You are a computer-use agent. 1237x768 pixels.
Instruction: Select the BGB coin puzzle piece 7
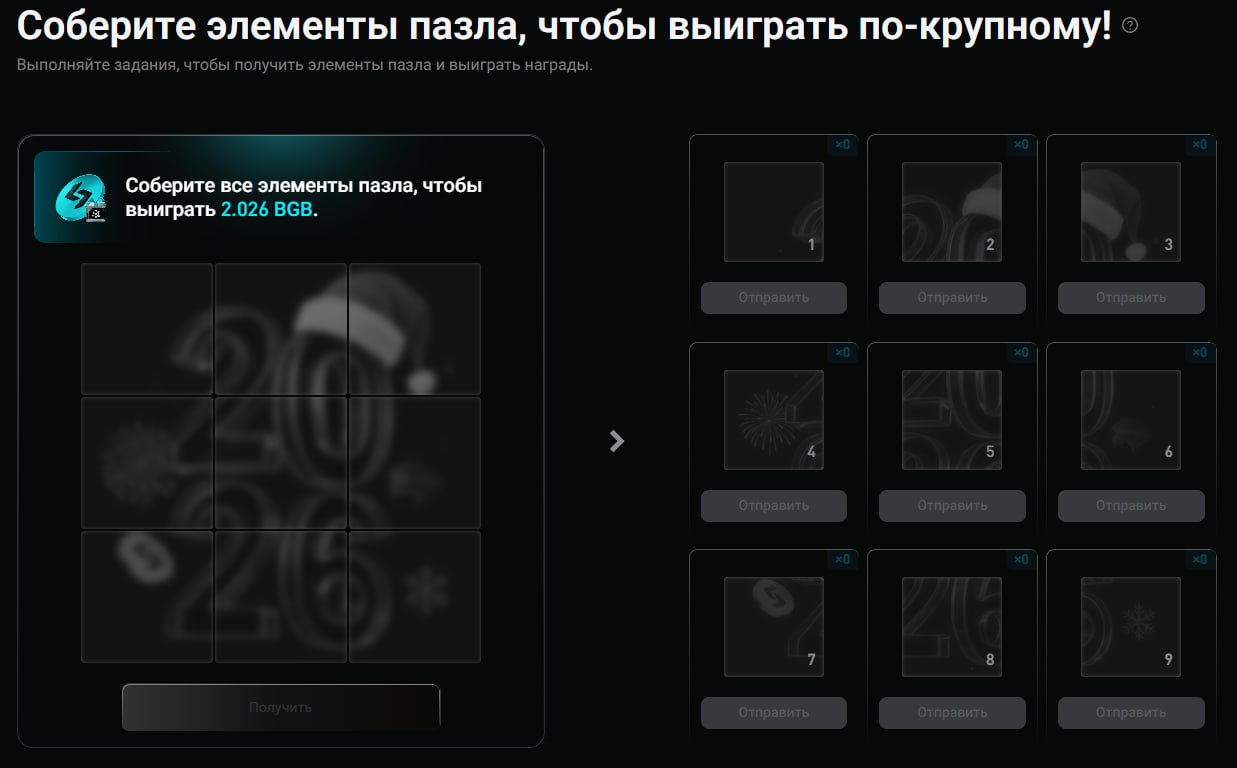pos(773,627)
